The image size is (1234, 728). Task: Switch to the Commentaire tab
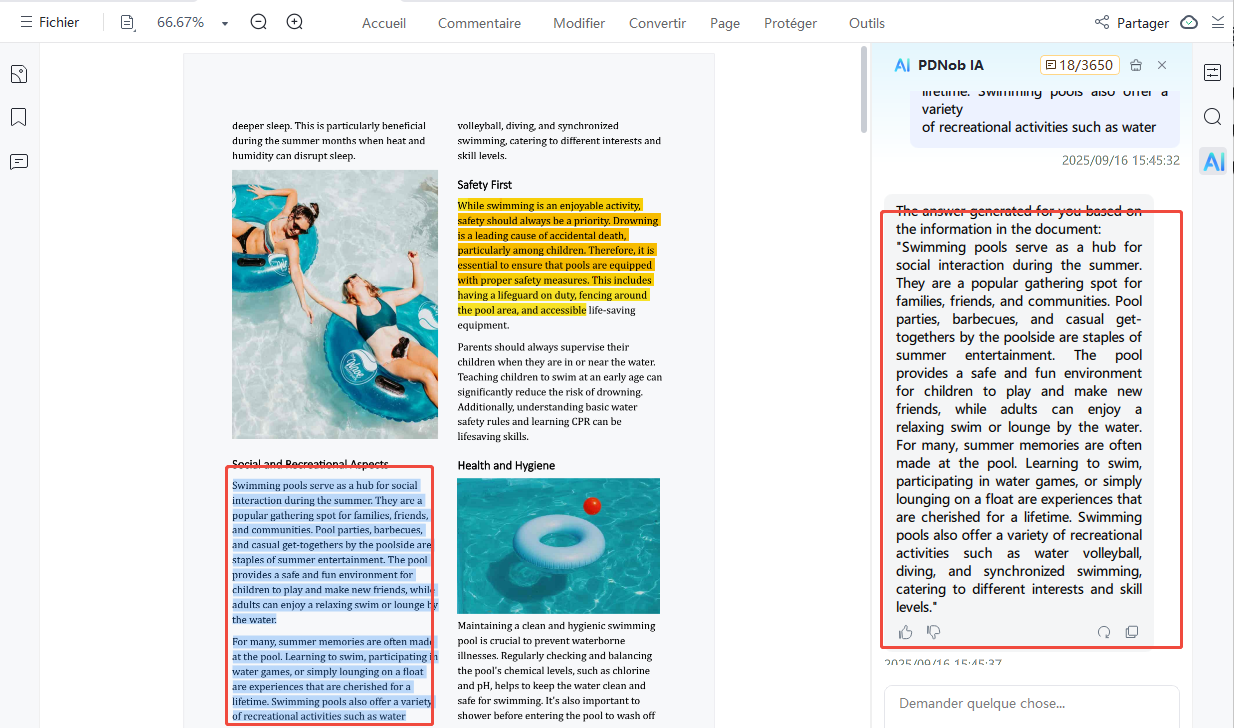coord(479,23)
